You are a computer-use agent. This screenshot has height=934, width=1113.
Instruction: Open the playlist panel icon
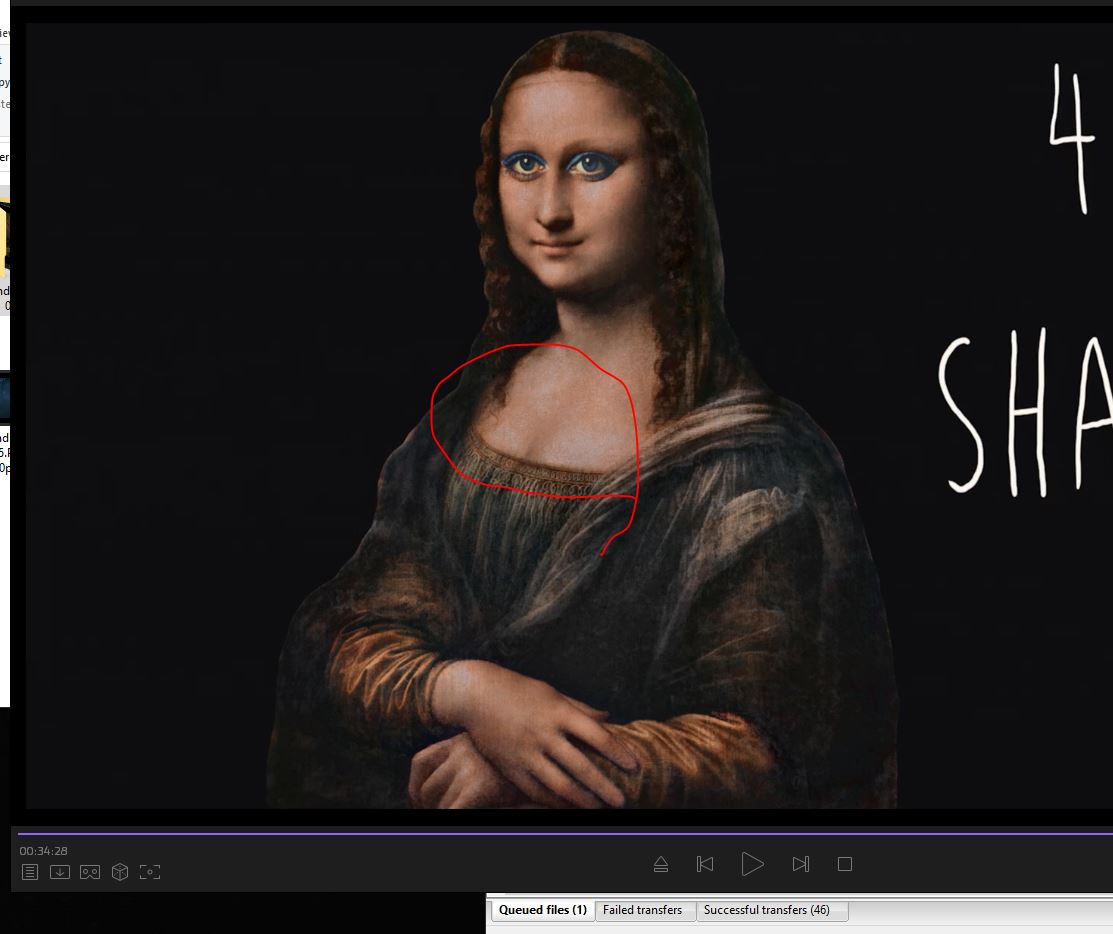(30, 872)
